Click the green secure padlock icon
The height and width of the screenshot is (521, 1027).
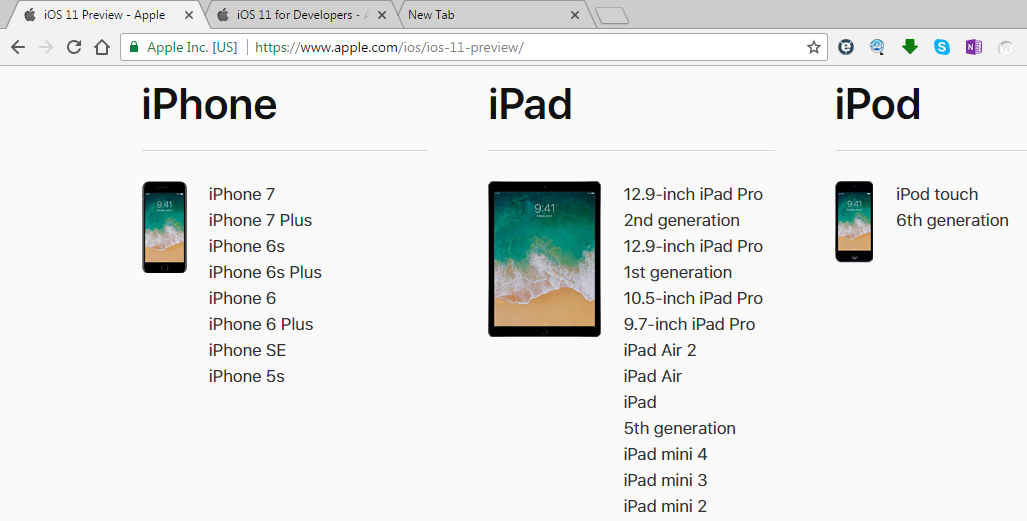click(x=134, y=47)
